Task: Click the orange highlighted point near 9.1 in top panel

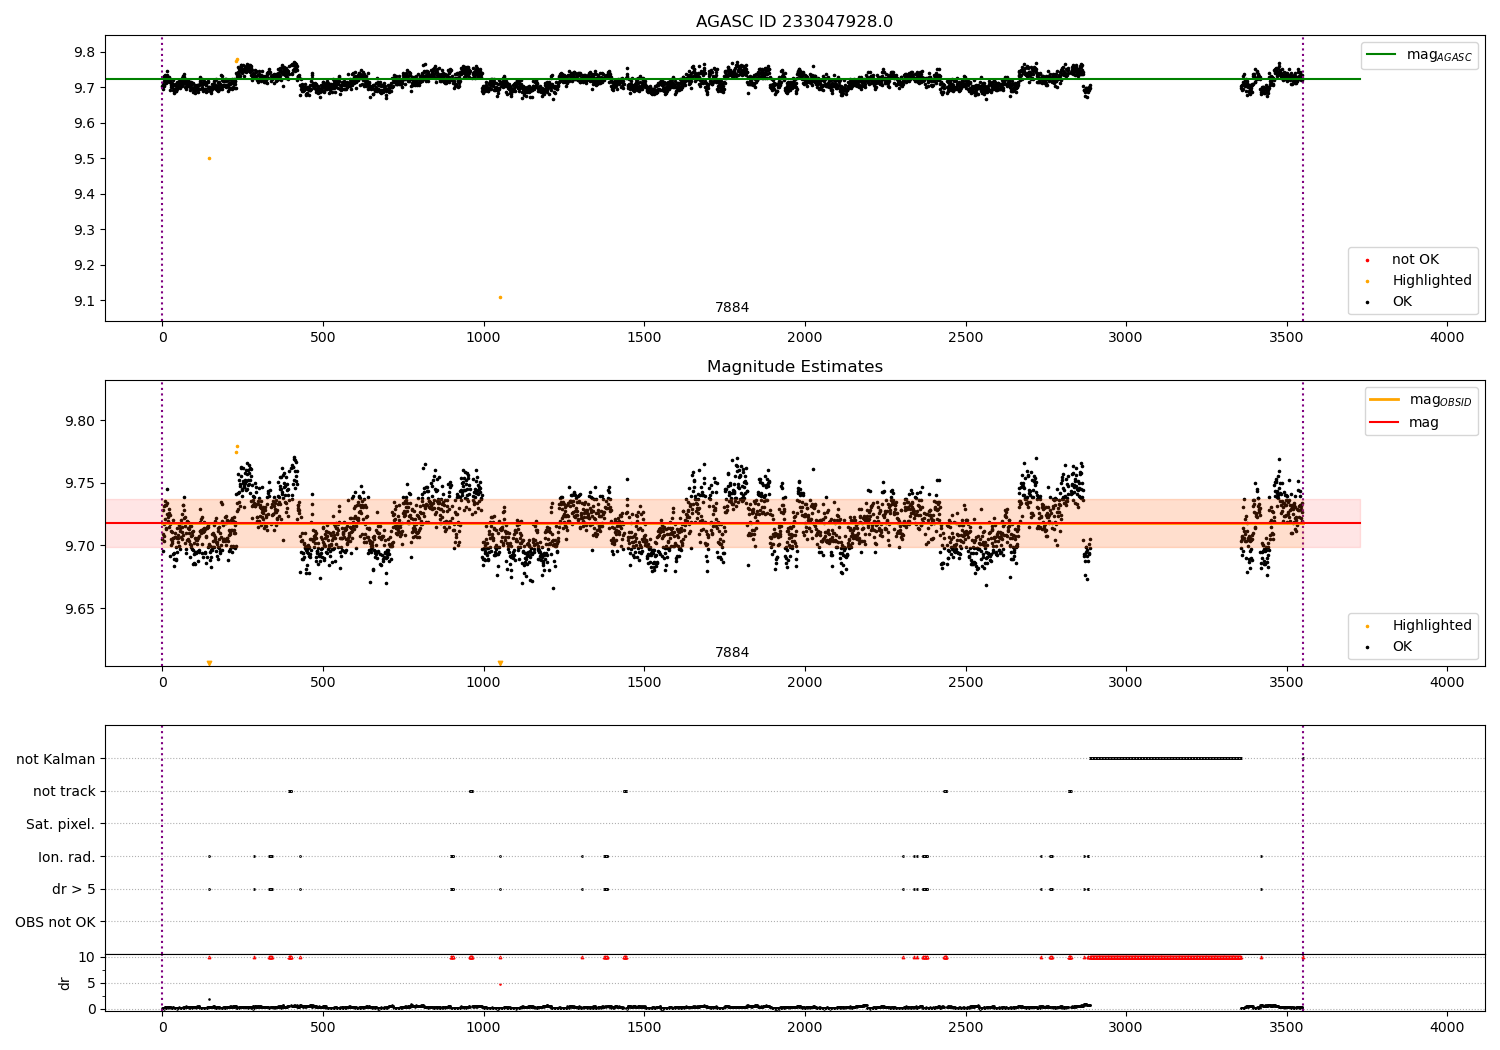Action: 500,297
